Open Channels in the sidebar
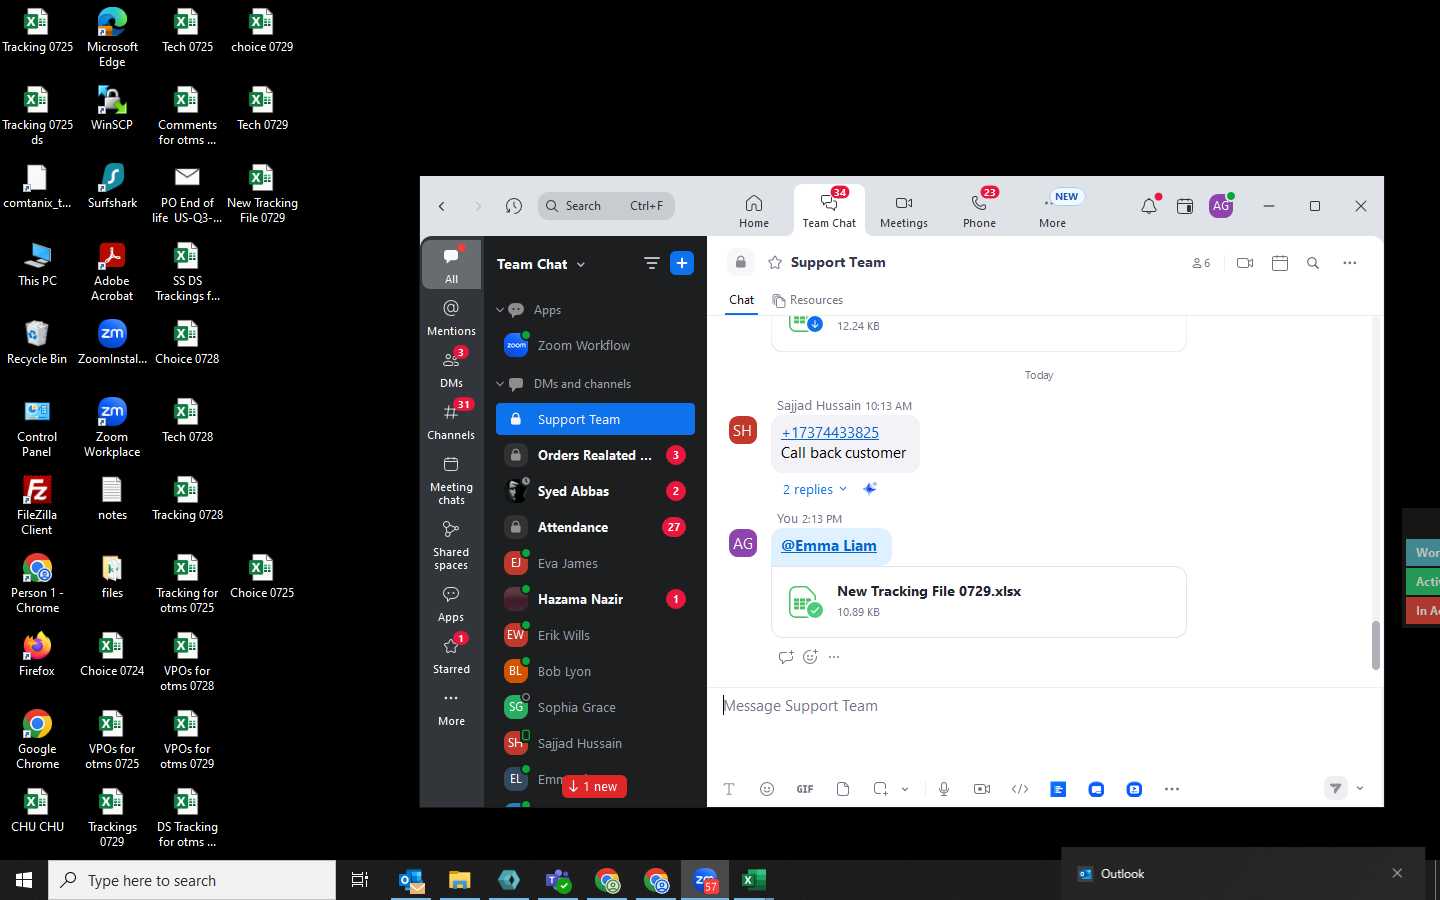1440x900 pixels. pyautogui.click(x=451, y=421)
